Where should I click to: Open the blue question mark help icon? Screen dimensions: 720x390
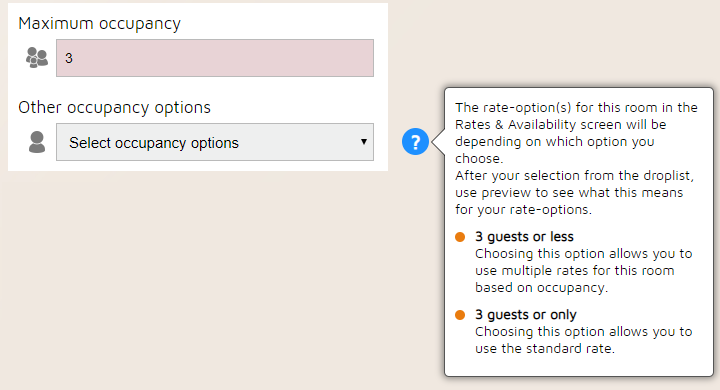coord(415,141)
